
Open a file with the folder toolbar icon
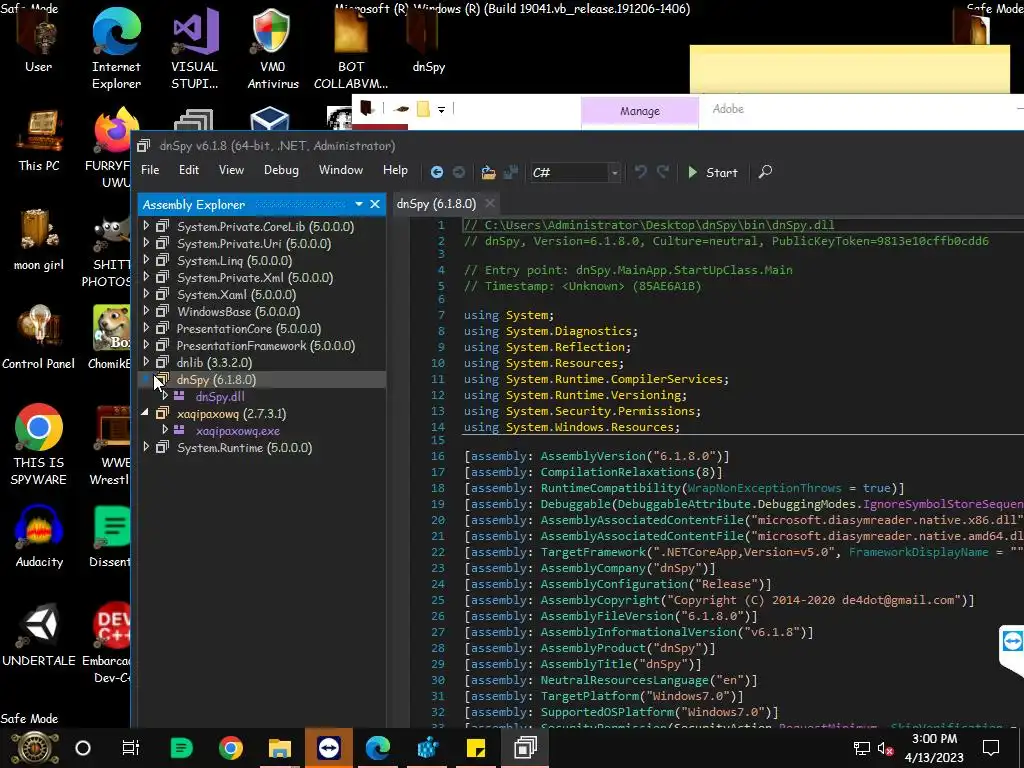(x=488, y=172)
